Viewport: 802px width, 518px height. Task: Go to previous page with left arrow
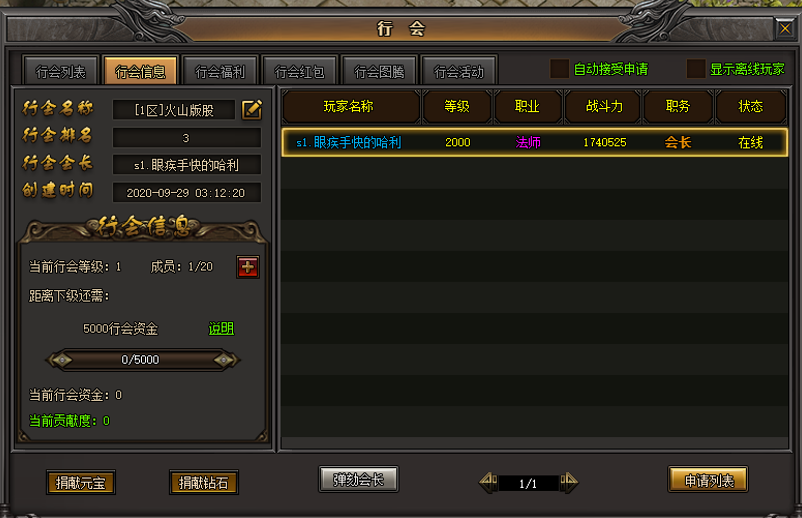488,482
